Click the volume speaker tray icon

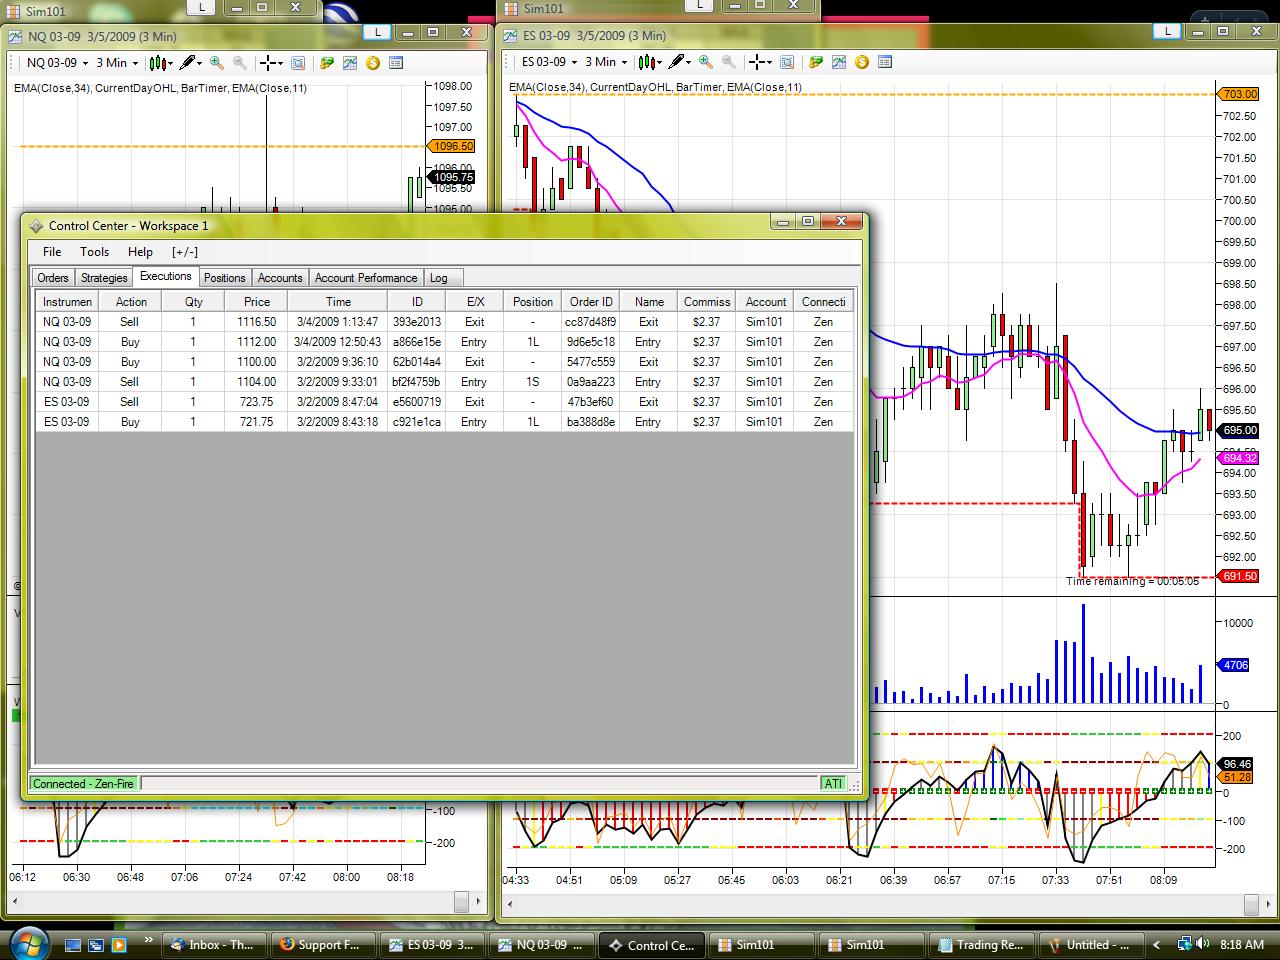pyautogui.click(x=1202, y=944)
